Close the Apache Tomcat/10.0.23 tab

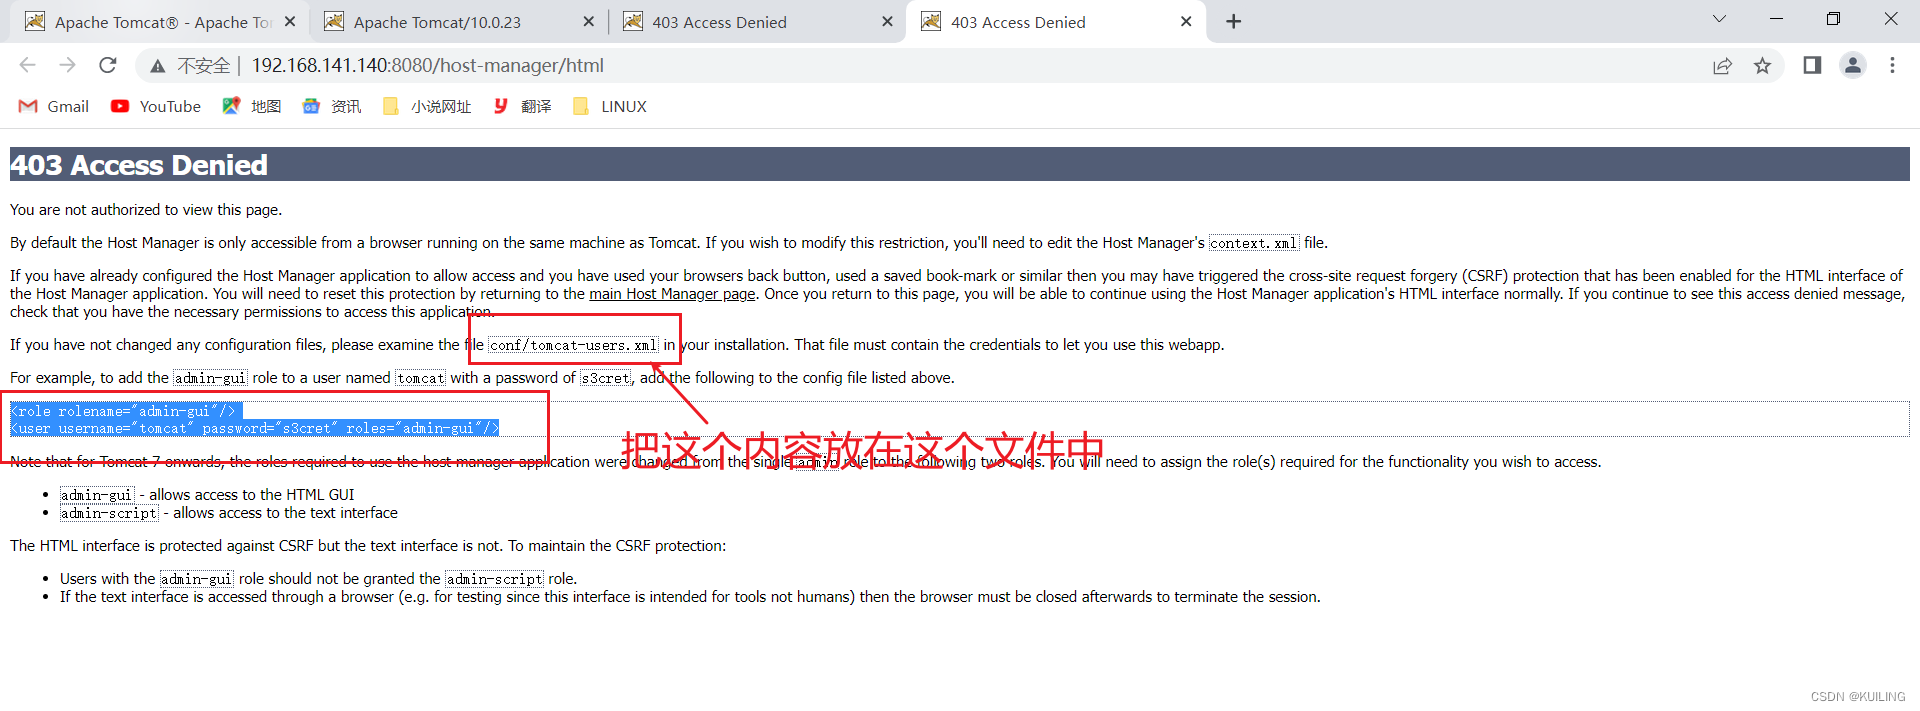588,22
